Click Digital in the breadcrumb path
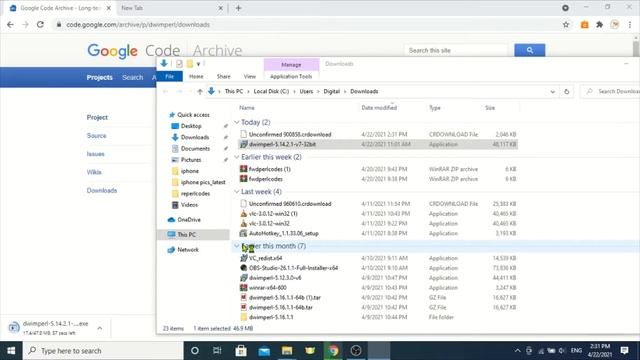 tap(331, 91)
